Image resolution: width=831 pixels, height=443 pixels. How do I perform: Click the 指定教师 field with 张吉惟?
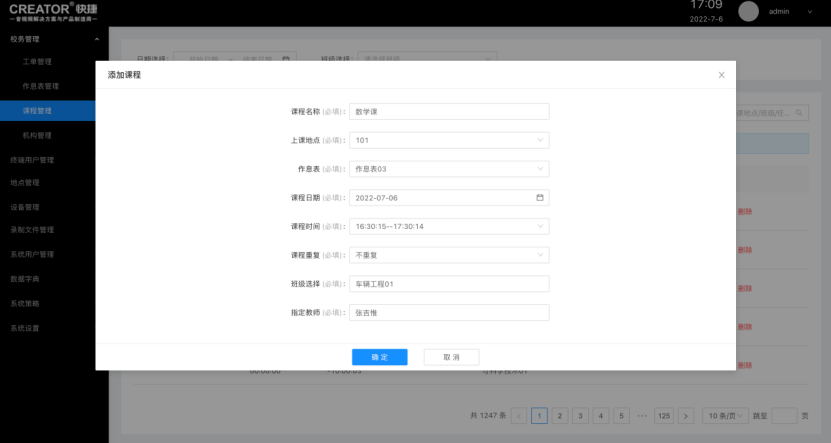click(449, 313)
